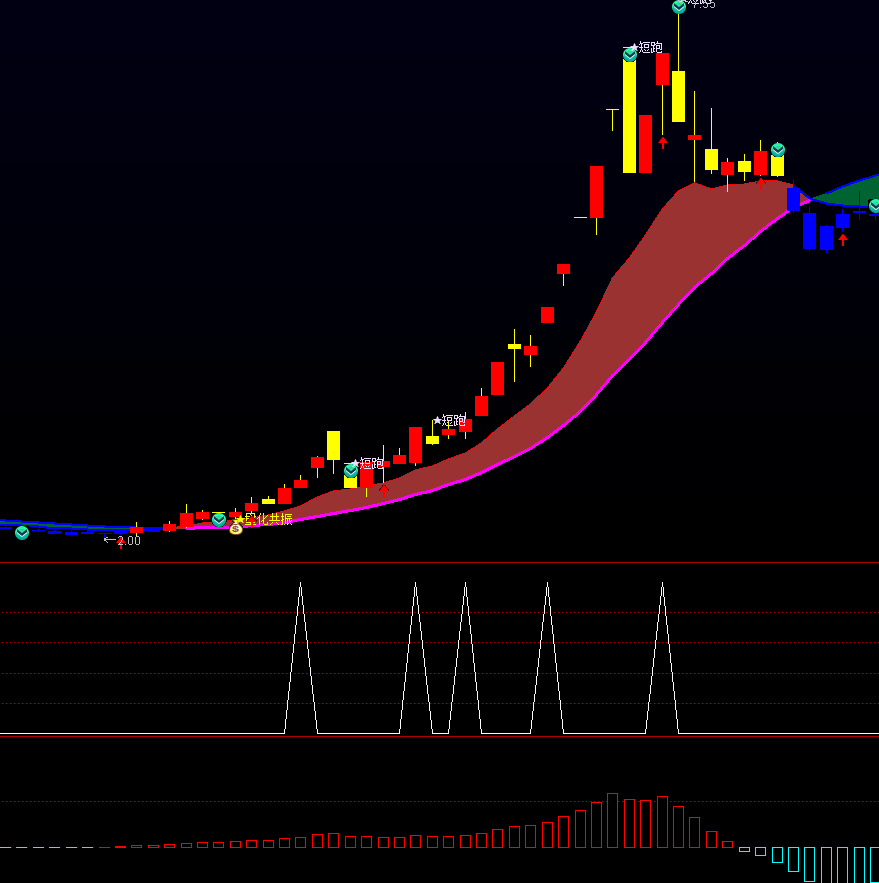Click a cyan hollow bar in bottom panel
Screen dimensions: 879x883
[810, 864]
